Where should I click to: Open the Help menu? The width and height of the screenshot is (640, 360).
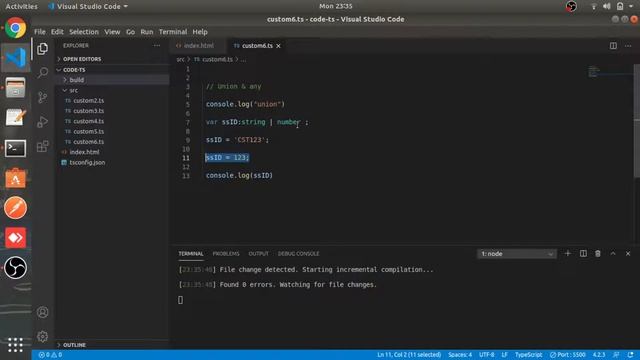point(200,32)
